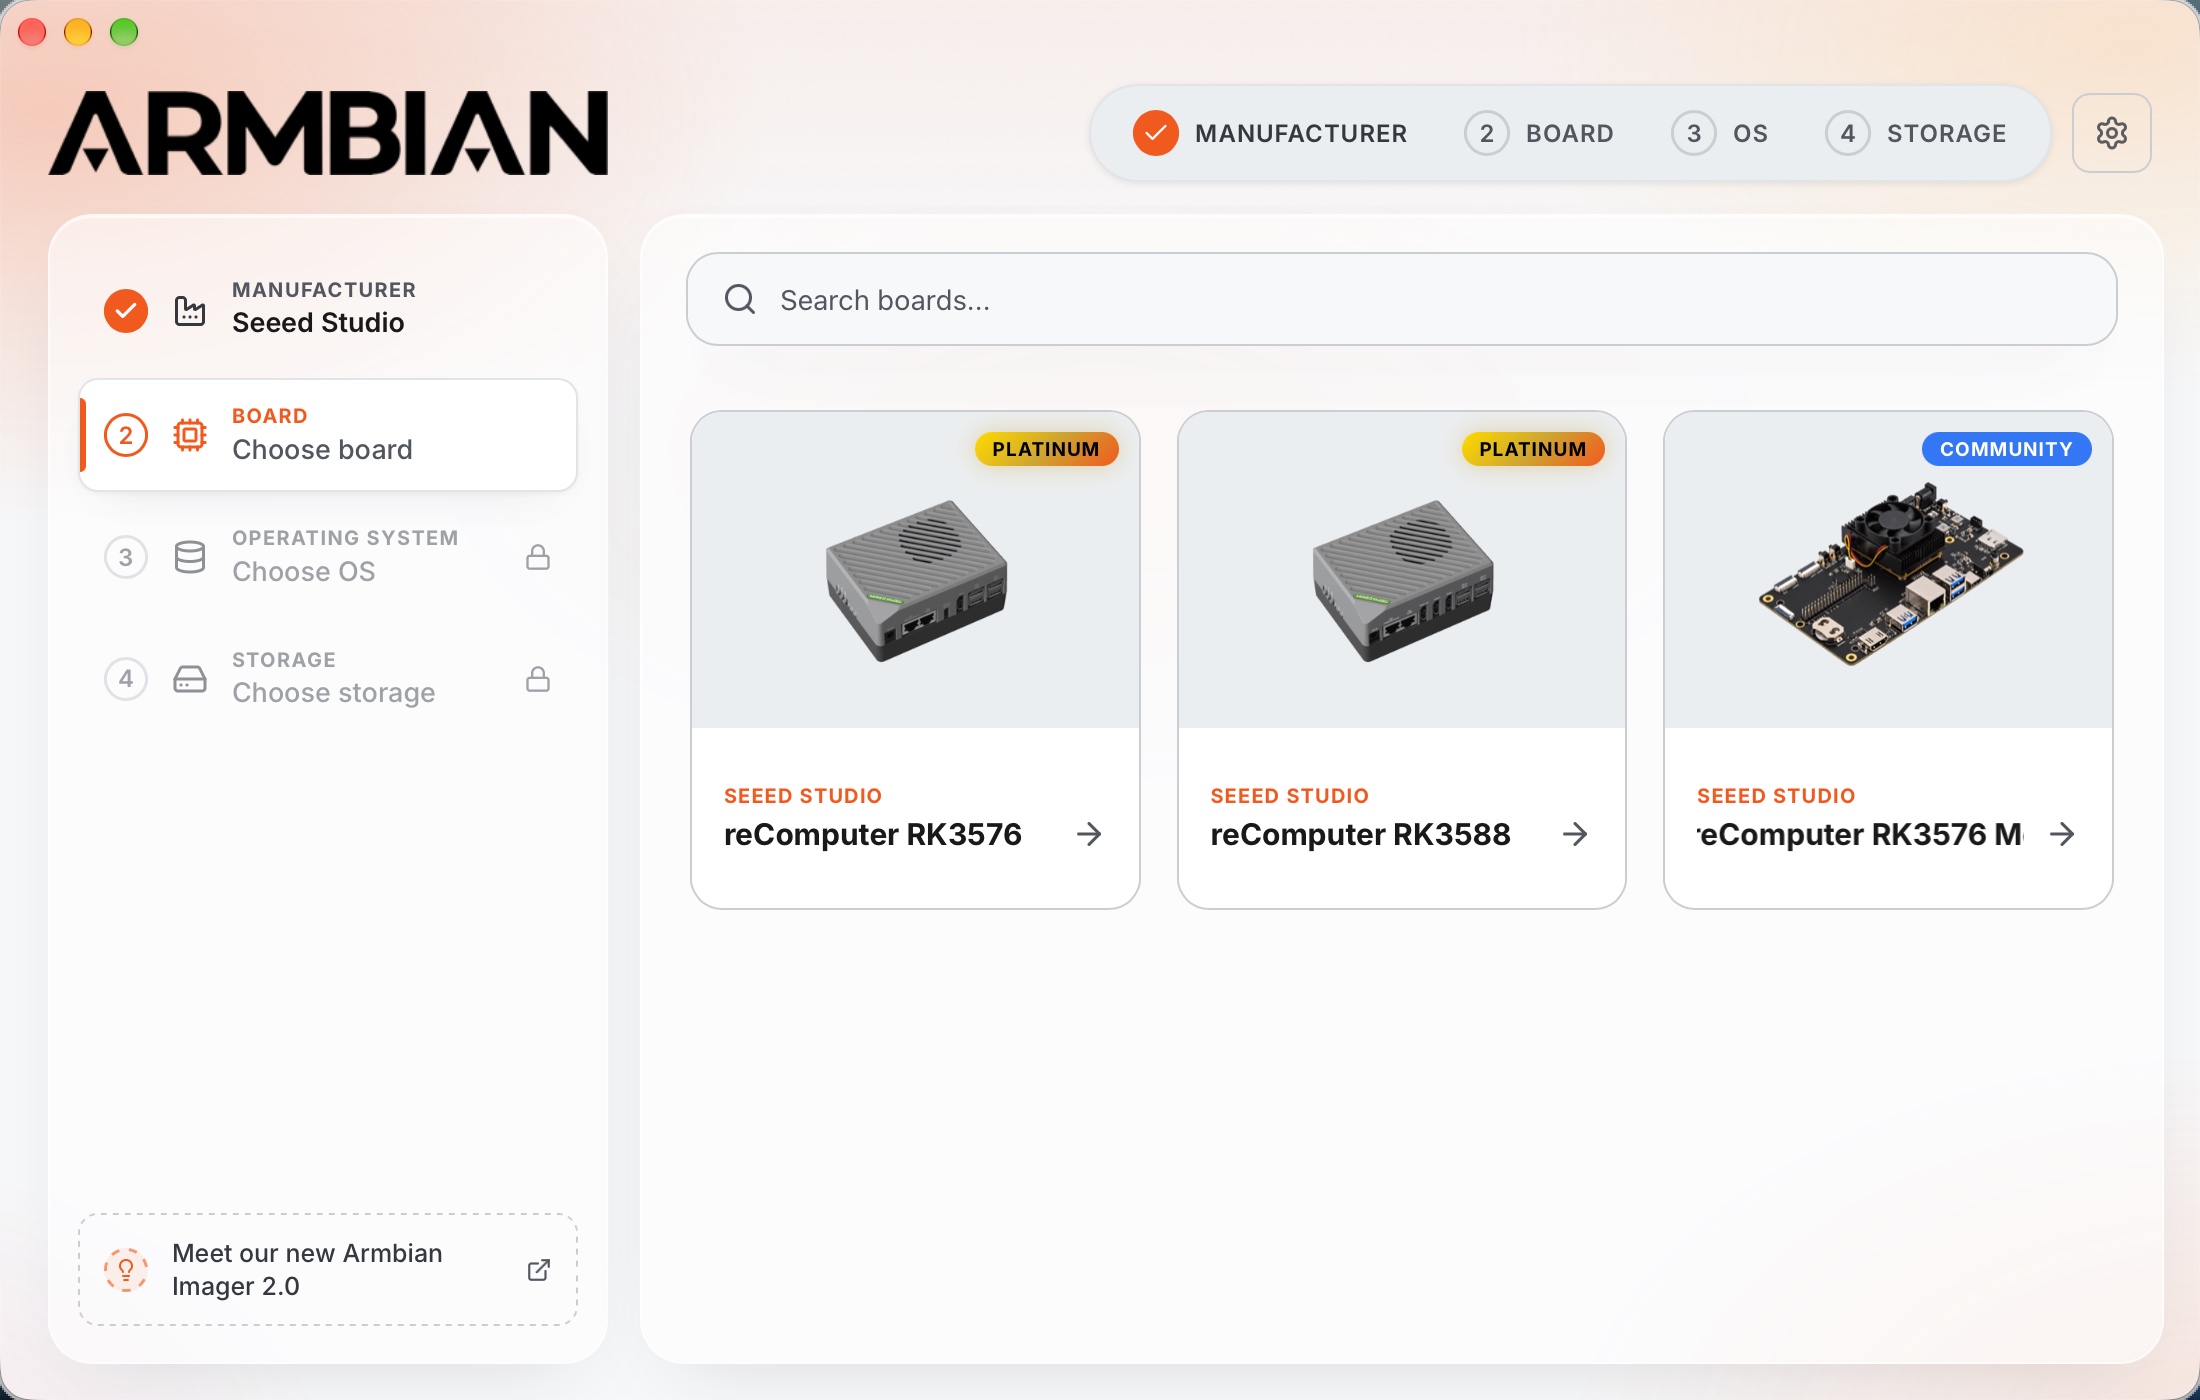Click the lock icon on Storage row

538,679
